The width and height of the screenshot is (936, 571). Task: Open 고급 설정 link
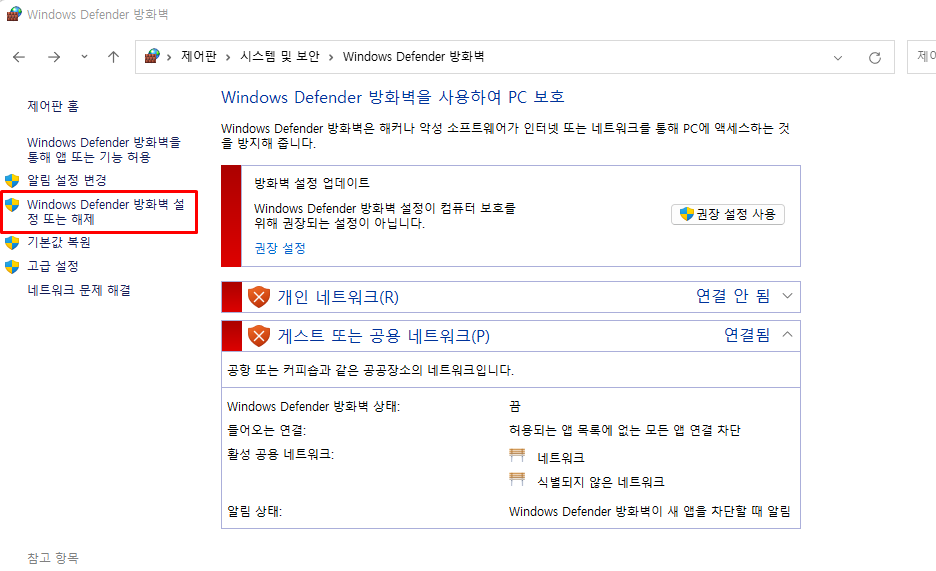point(53,266)
